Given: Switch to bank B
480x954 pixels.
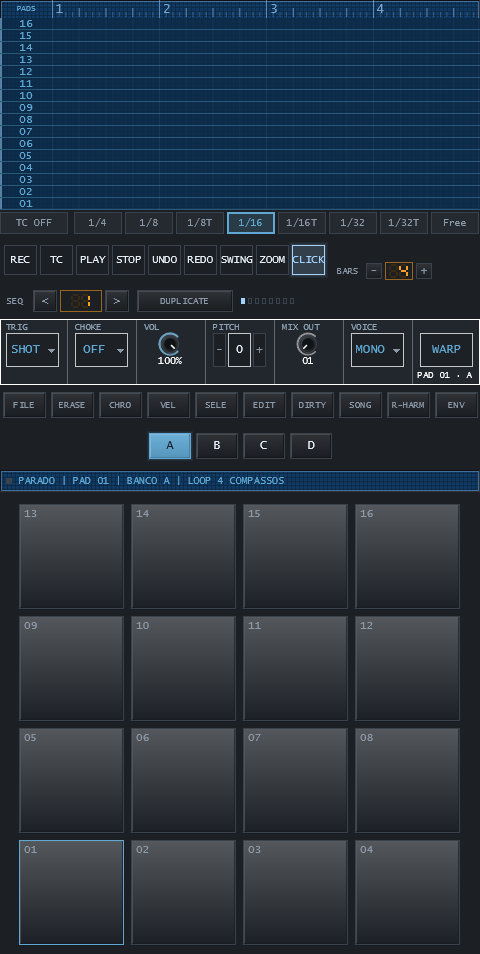Looking at the screenshot, I should click(217, 446).
